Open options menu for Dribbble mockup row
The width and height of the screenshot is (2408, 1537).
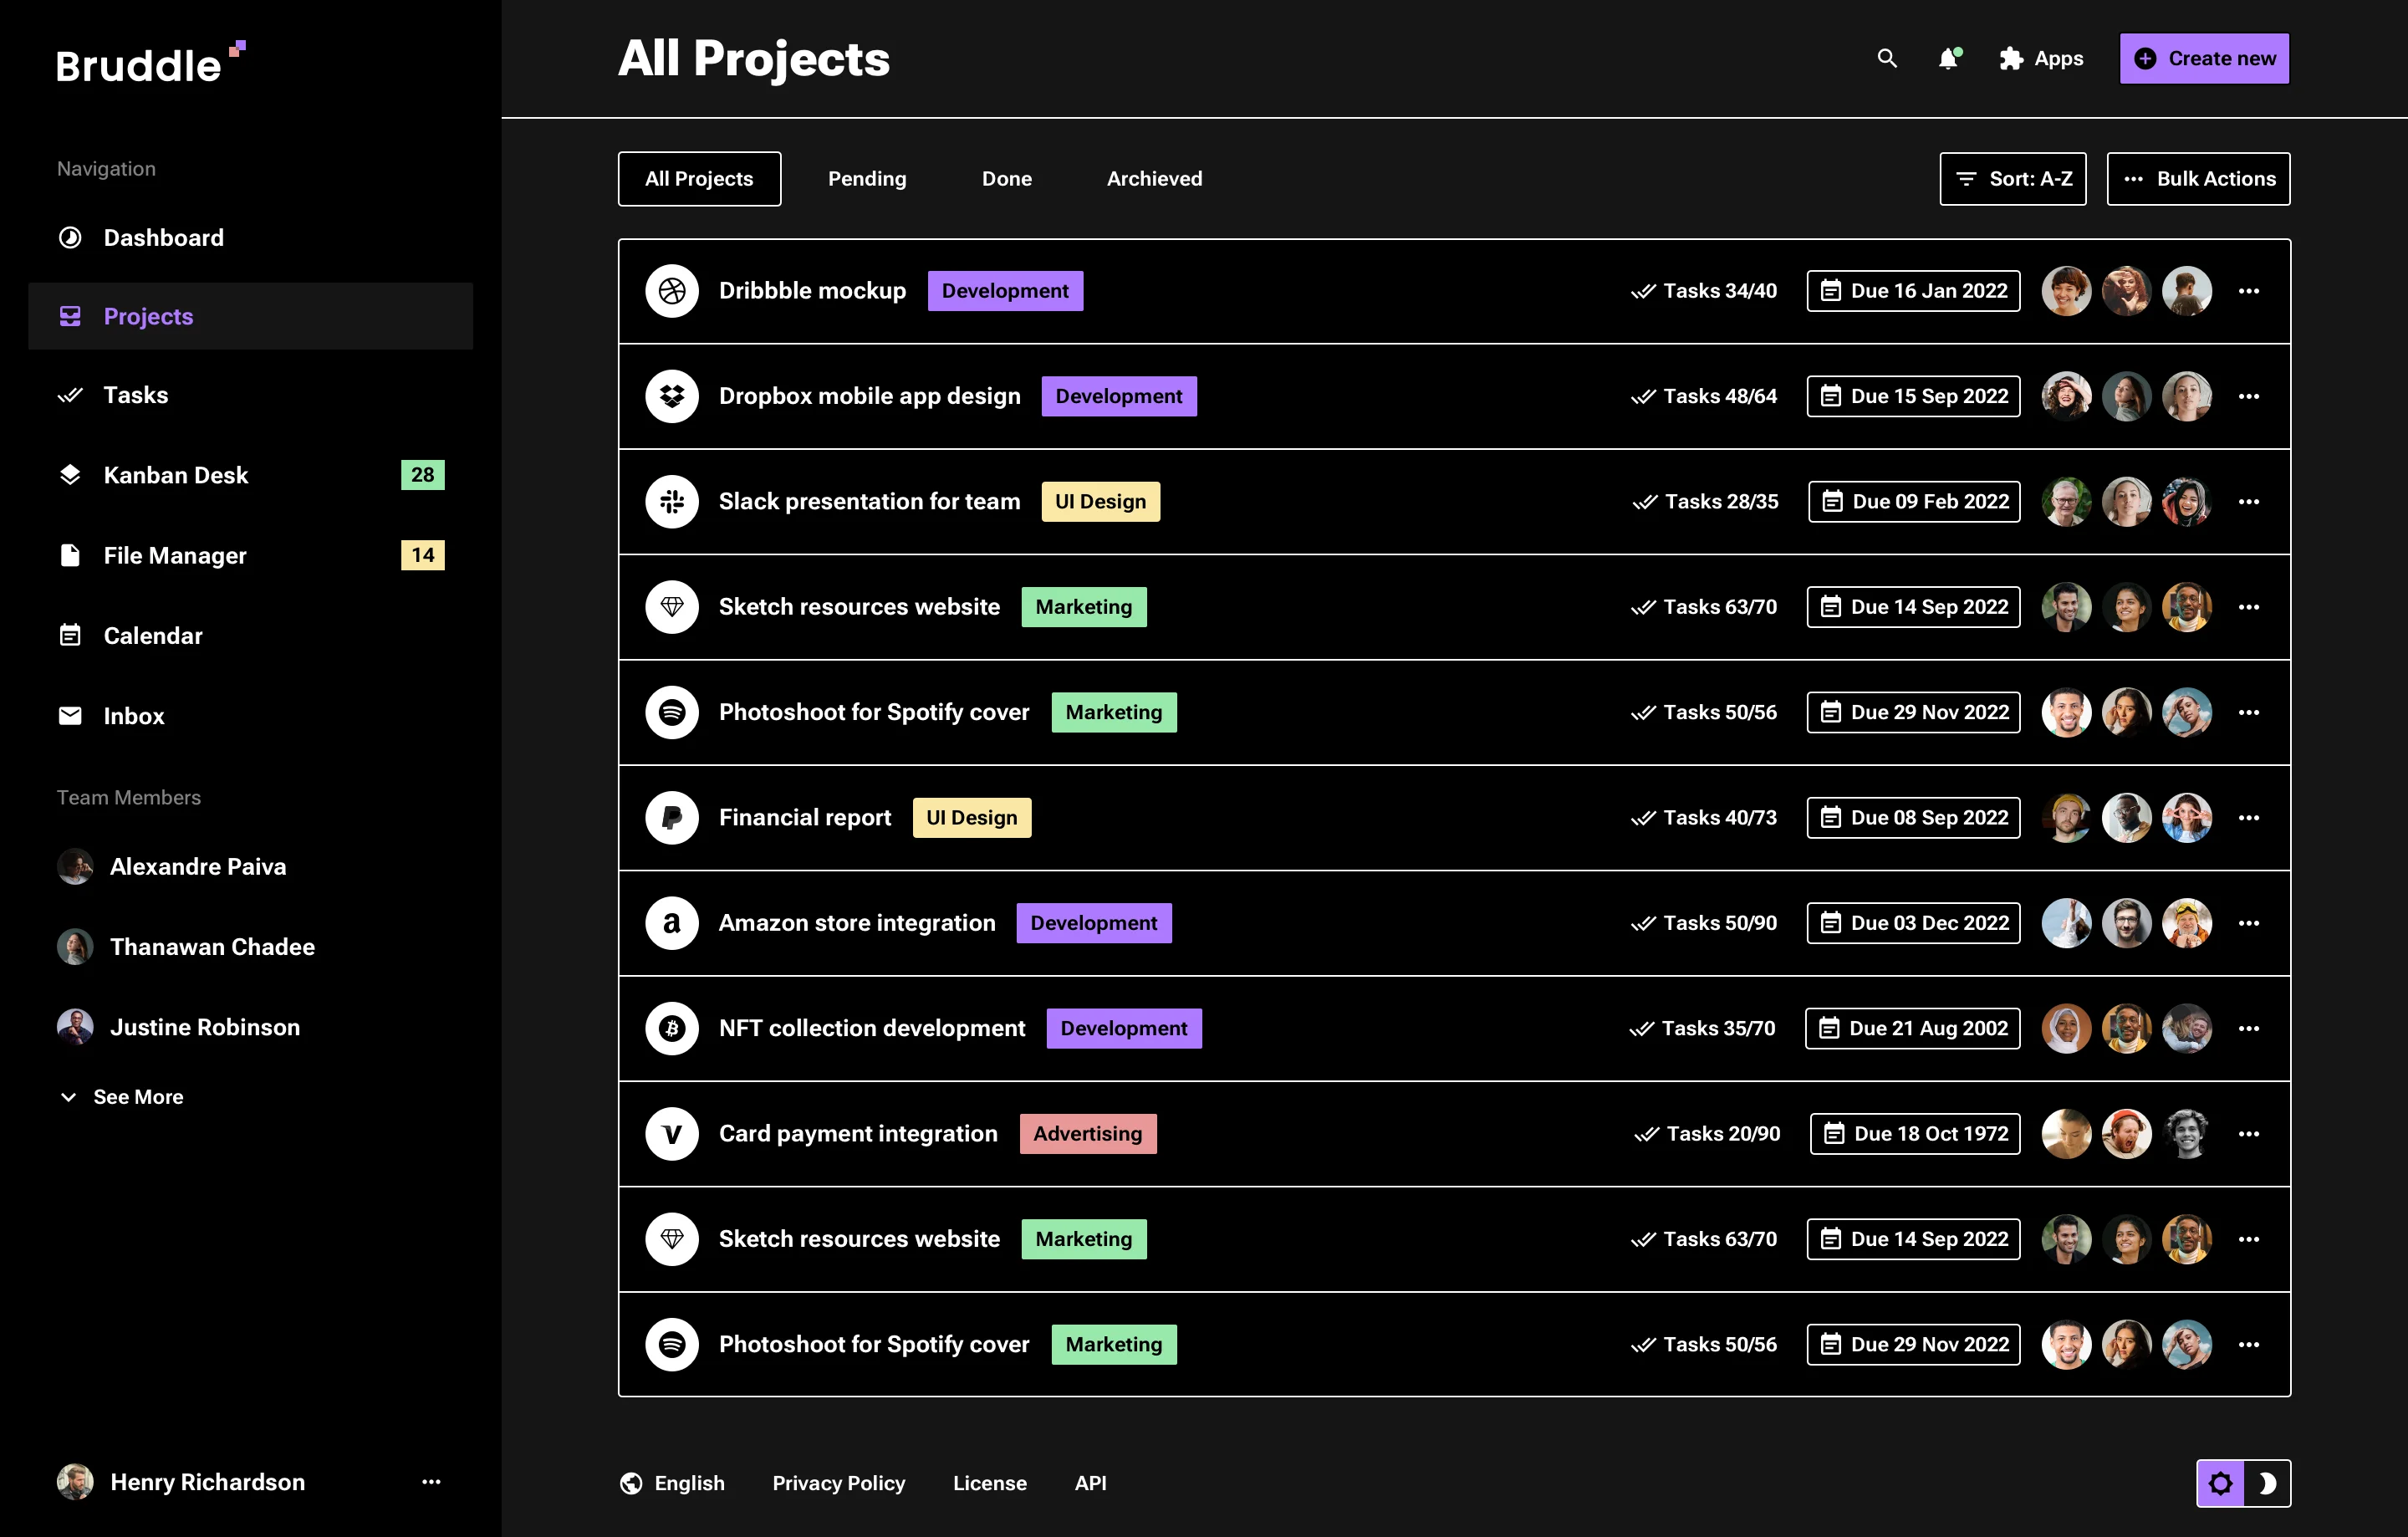pyautogui.click(x=2250, y=291)
